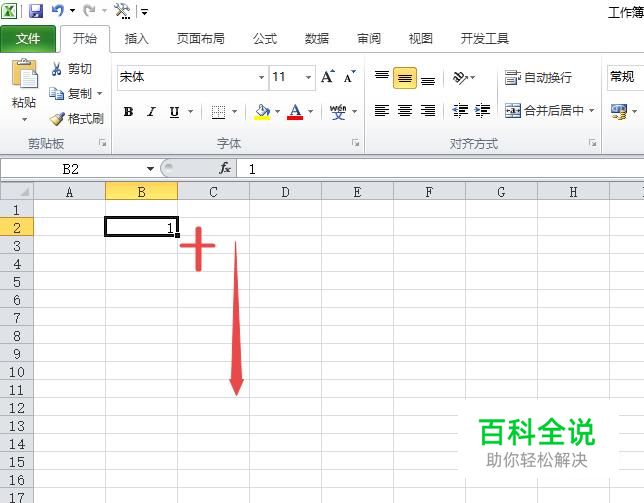Open the Clipboard (剪贴板) dialog launcher

(103, 143)
